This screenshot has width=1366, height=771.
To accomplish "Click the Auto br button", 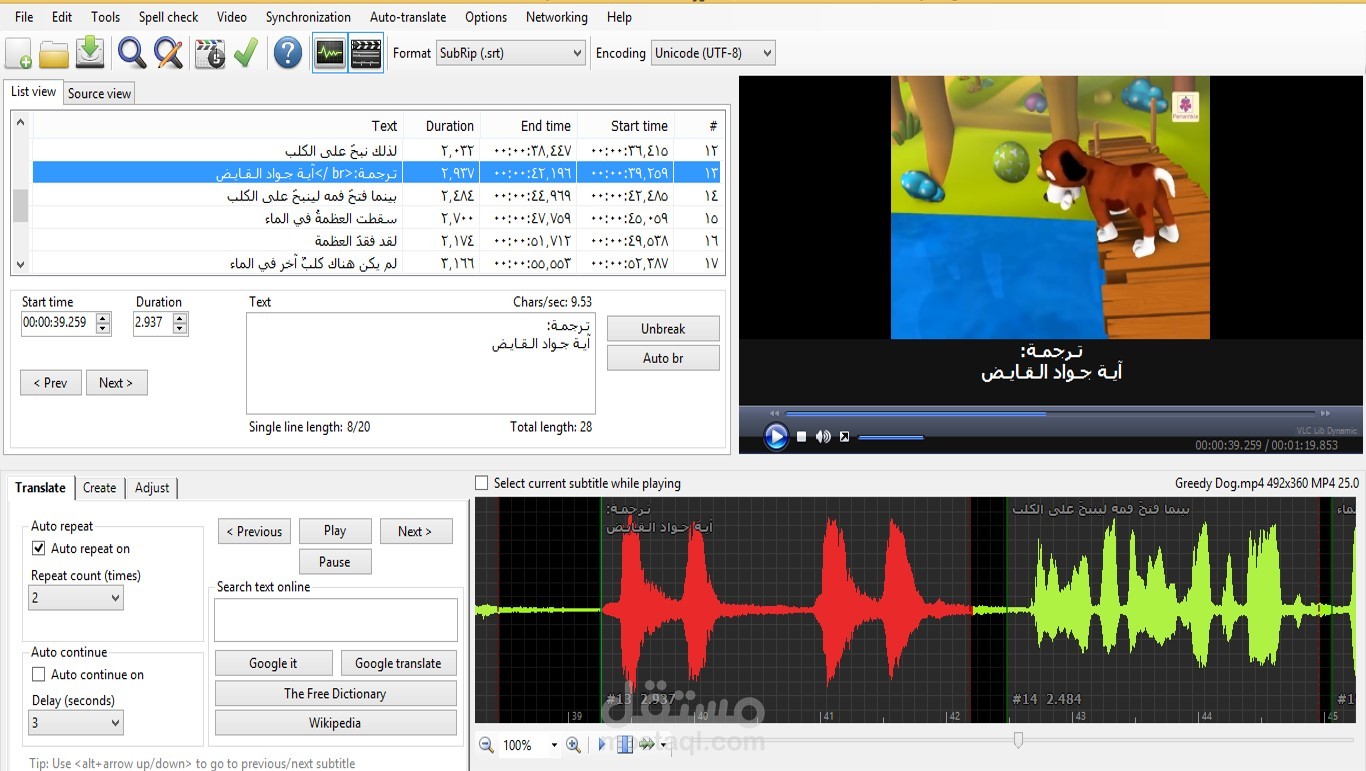I will pyautogui.click(x=663, y=358).
